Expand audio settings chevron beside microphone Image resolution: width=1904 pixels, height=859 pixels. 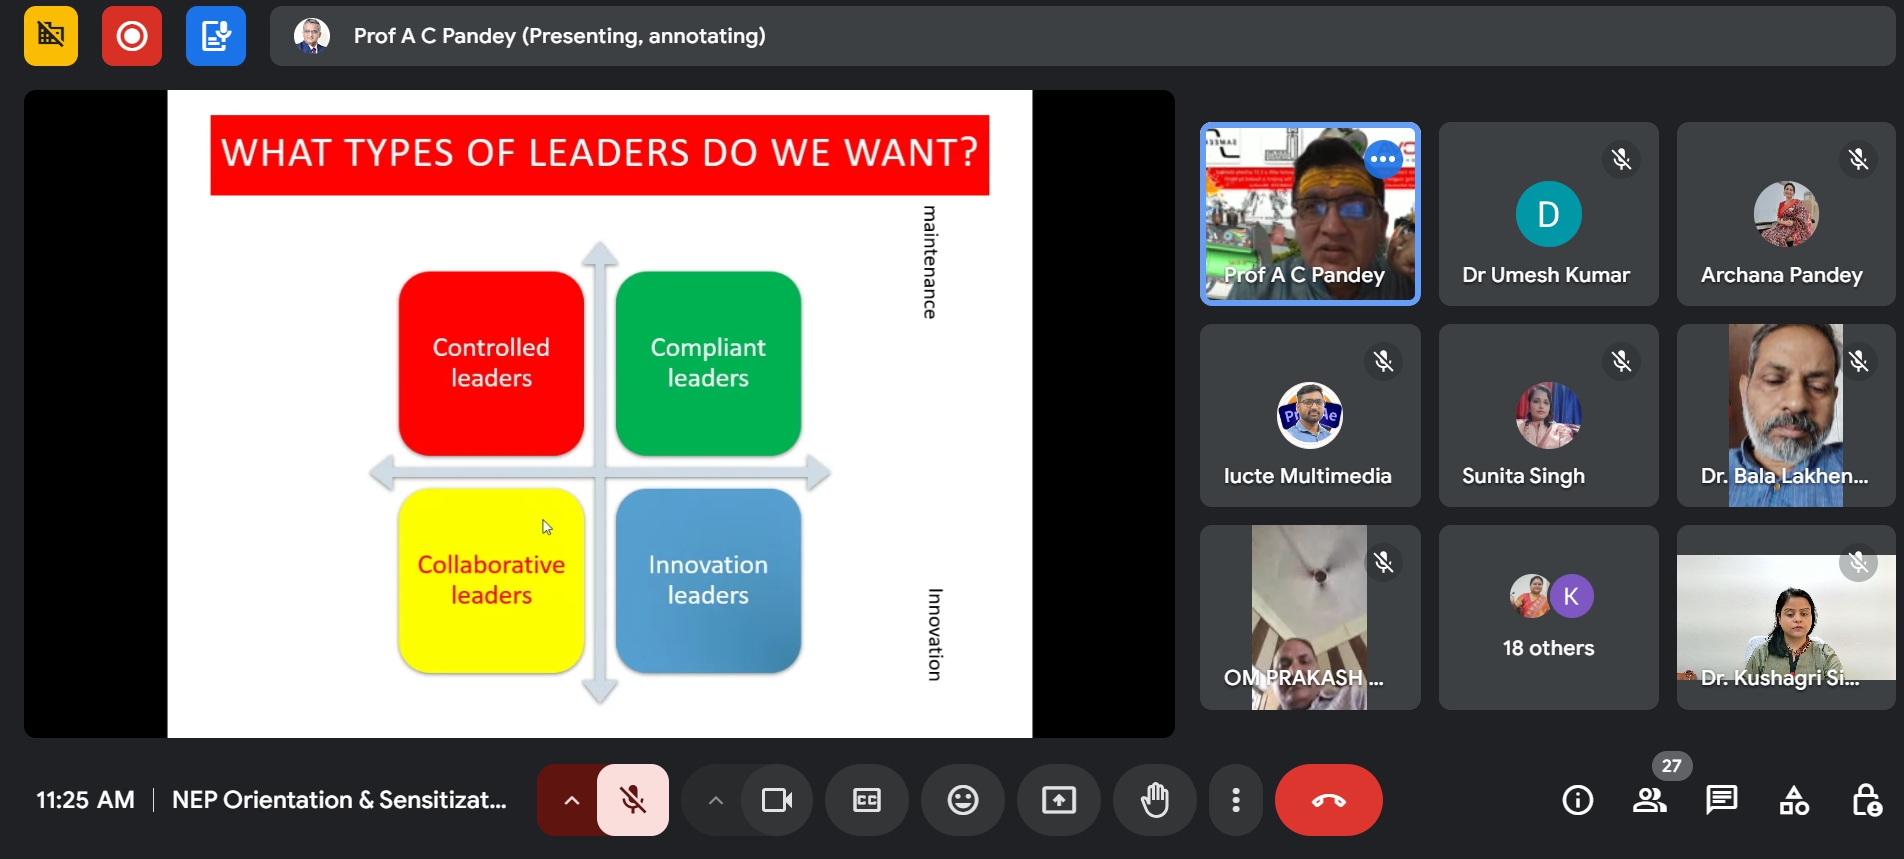(571, 800)
